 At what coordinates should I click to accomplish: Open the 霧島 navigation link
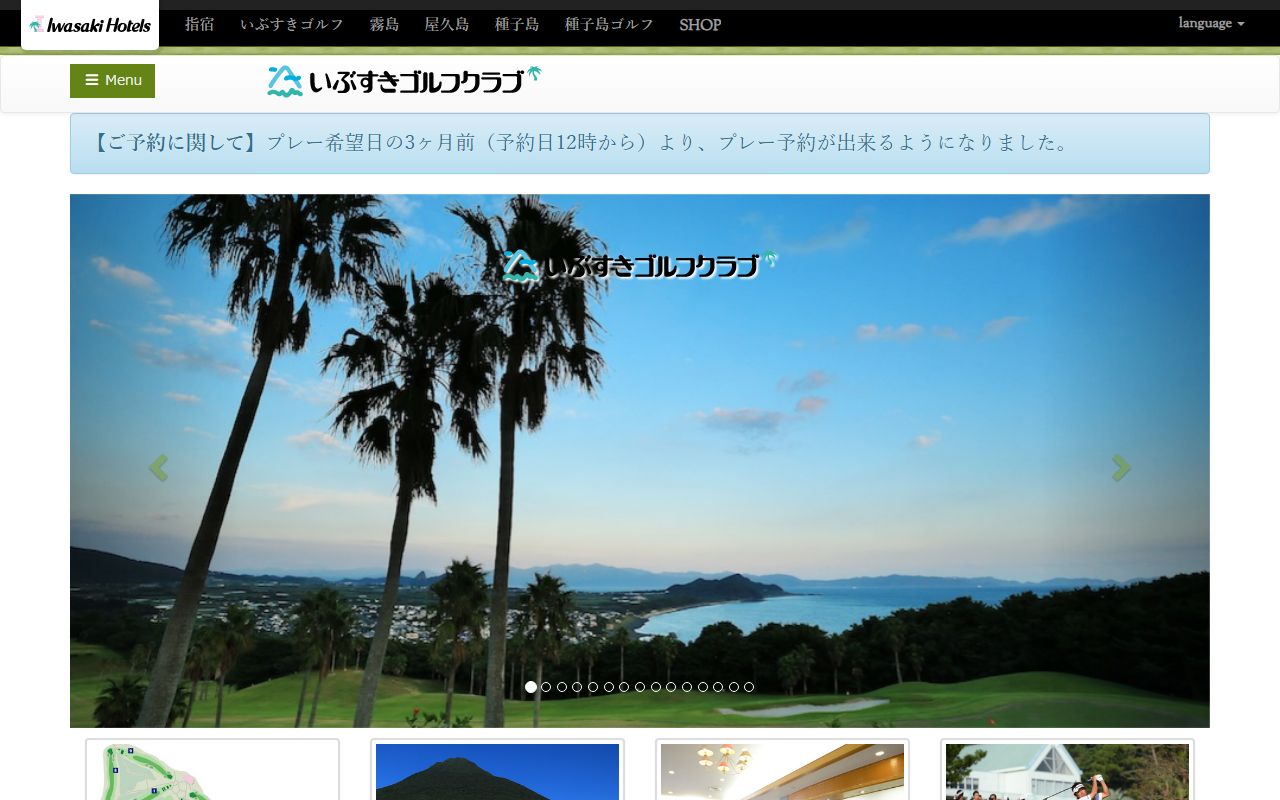[384, 24]
